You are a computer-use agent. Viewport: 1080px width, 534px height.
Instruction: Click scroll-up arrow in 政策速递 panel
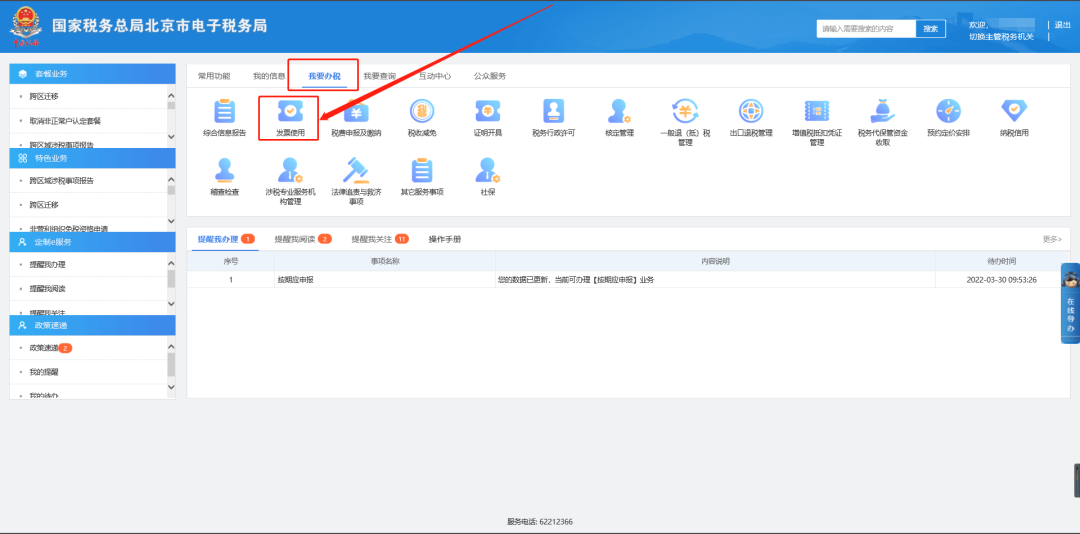coord(172,347)
